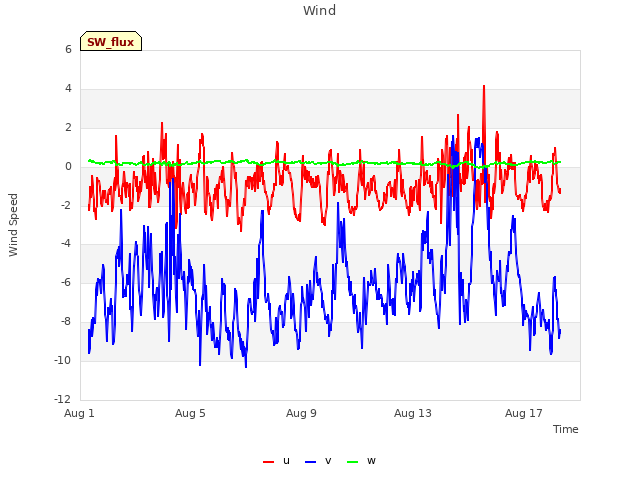640x480 pixels.
Task: Click the y-axis label 0
Action: coord(68,167)
